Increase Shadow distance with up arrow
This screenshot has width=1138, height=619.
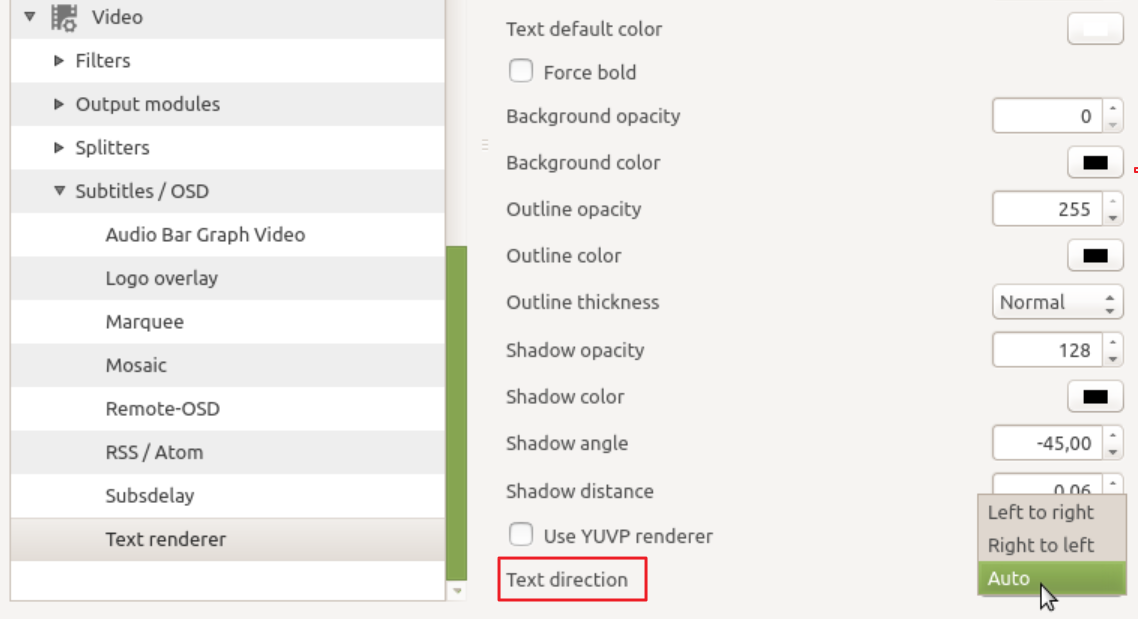1113,483
